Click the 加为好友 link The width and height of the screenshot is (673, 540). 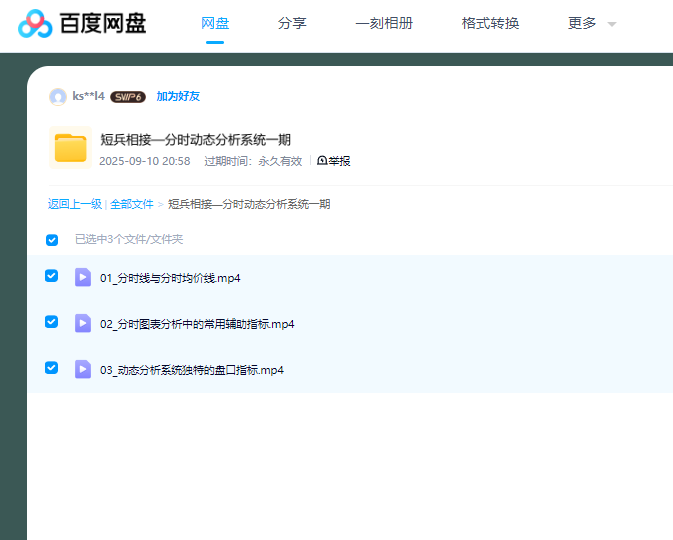click(178, 97)
